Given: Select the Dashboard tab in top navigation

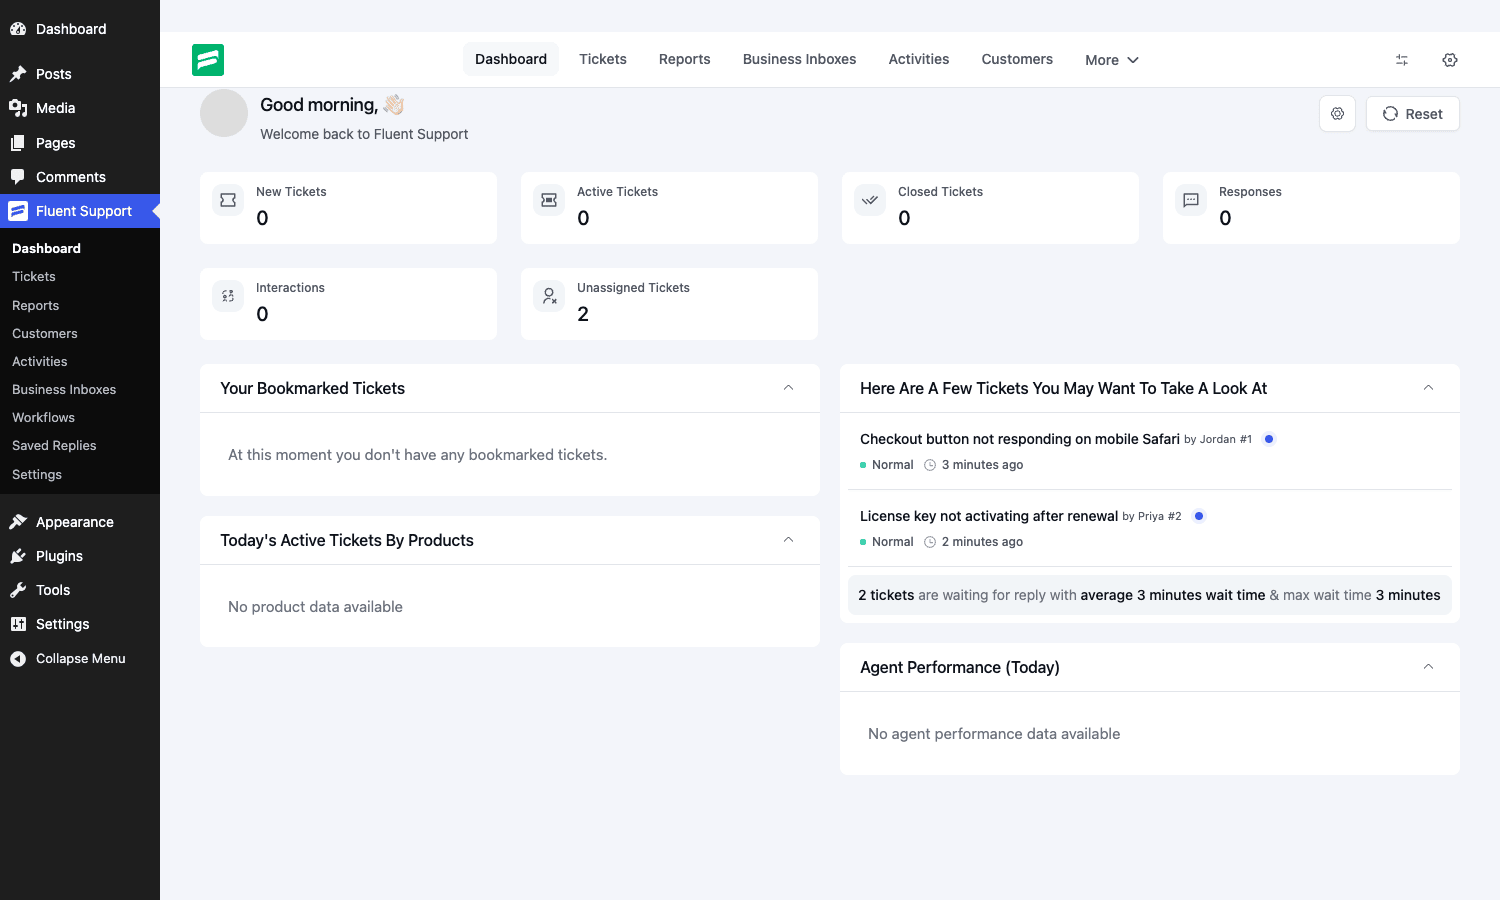Looking at the screenshot, I should (511, 59).
